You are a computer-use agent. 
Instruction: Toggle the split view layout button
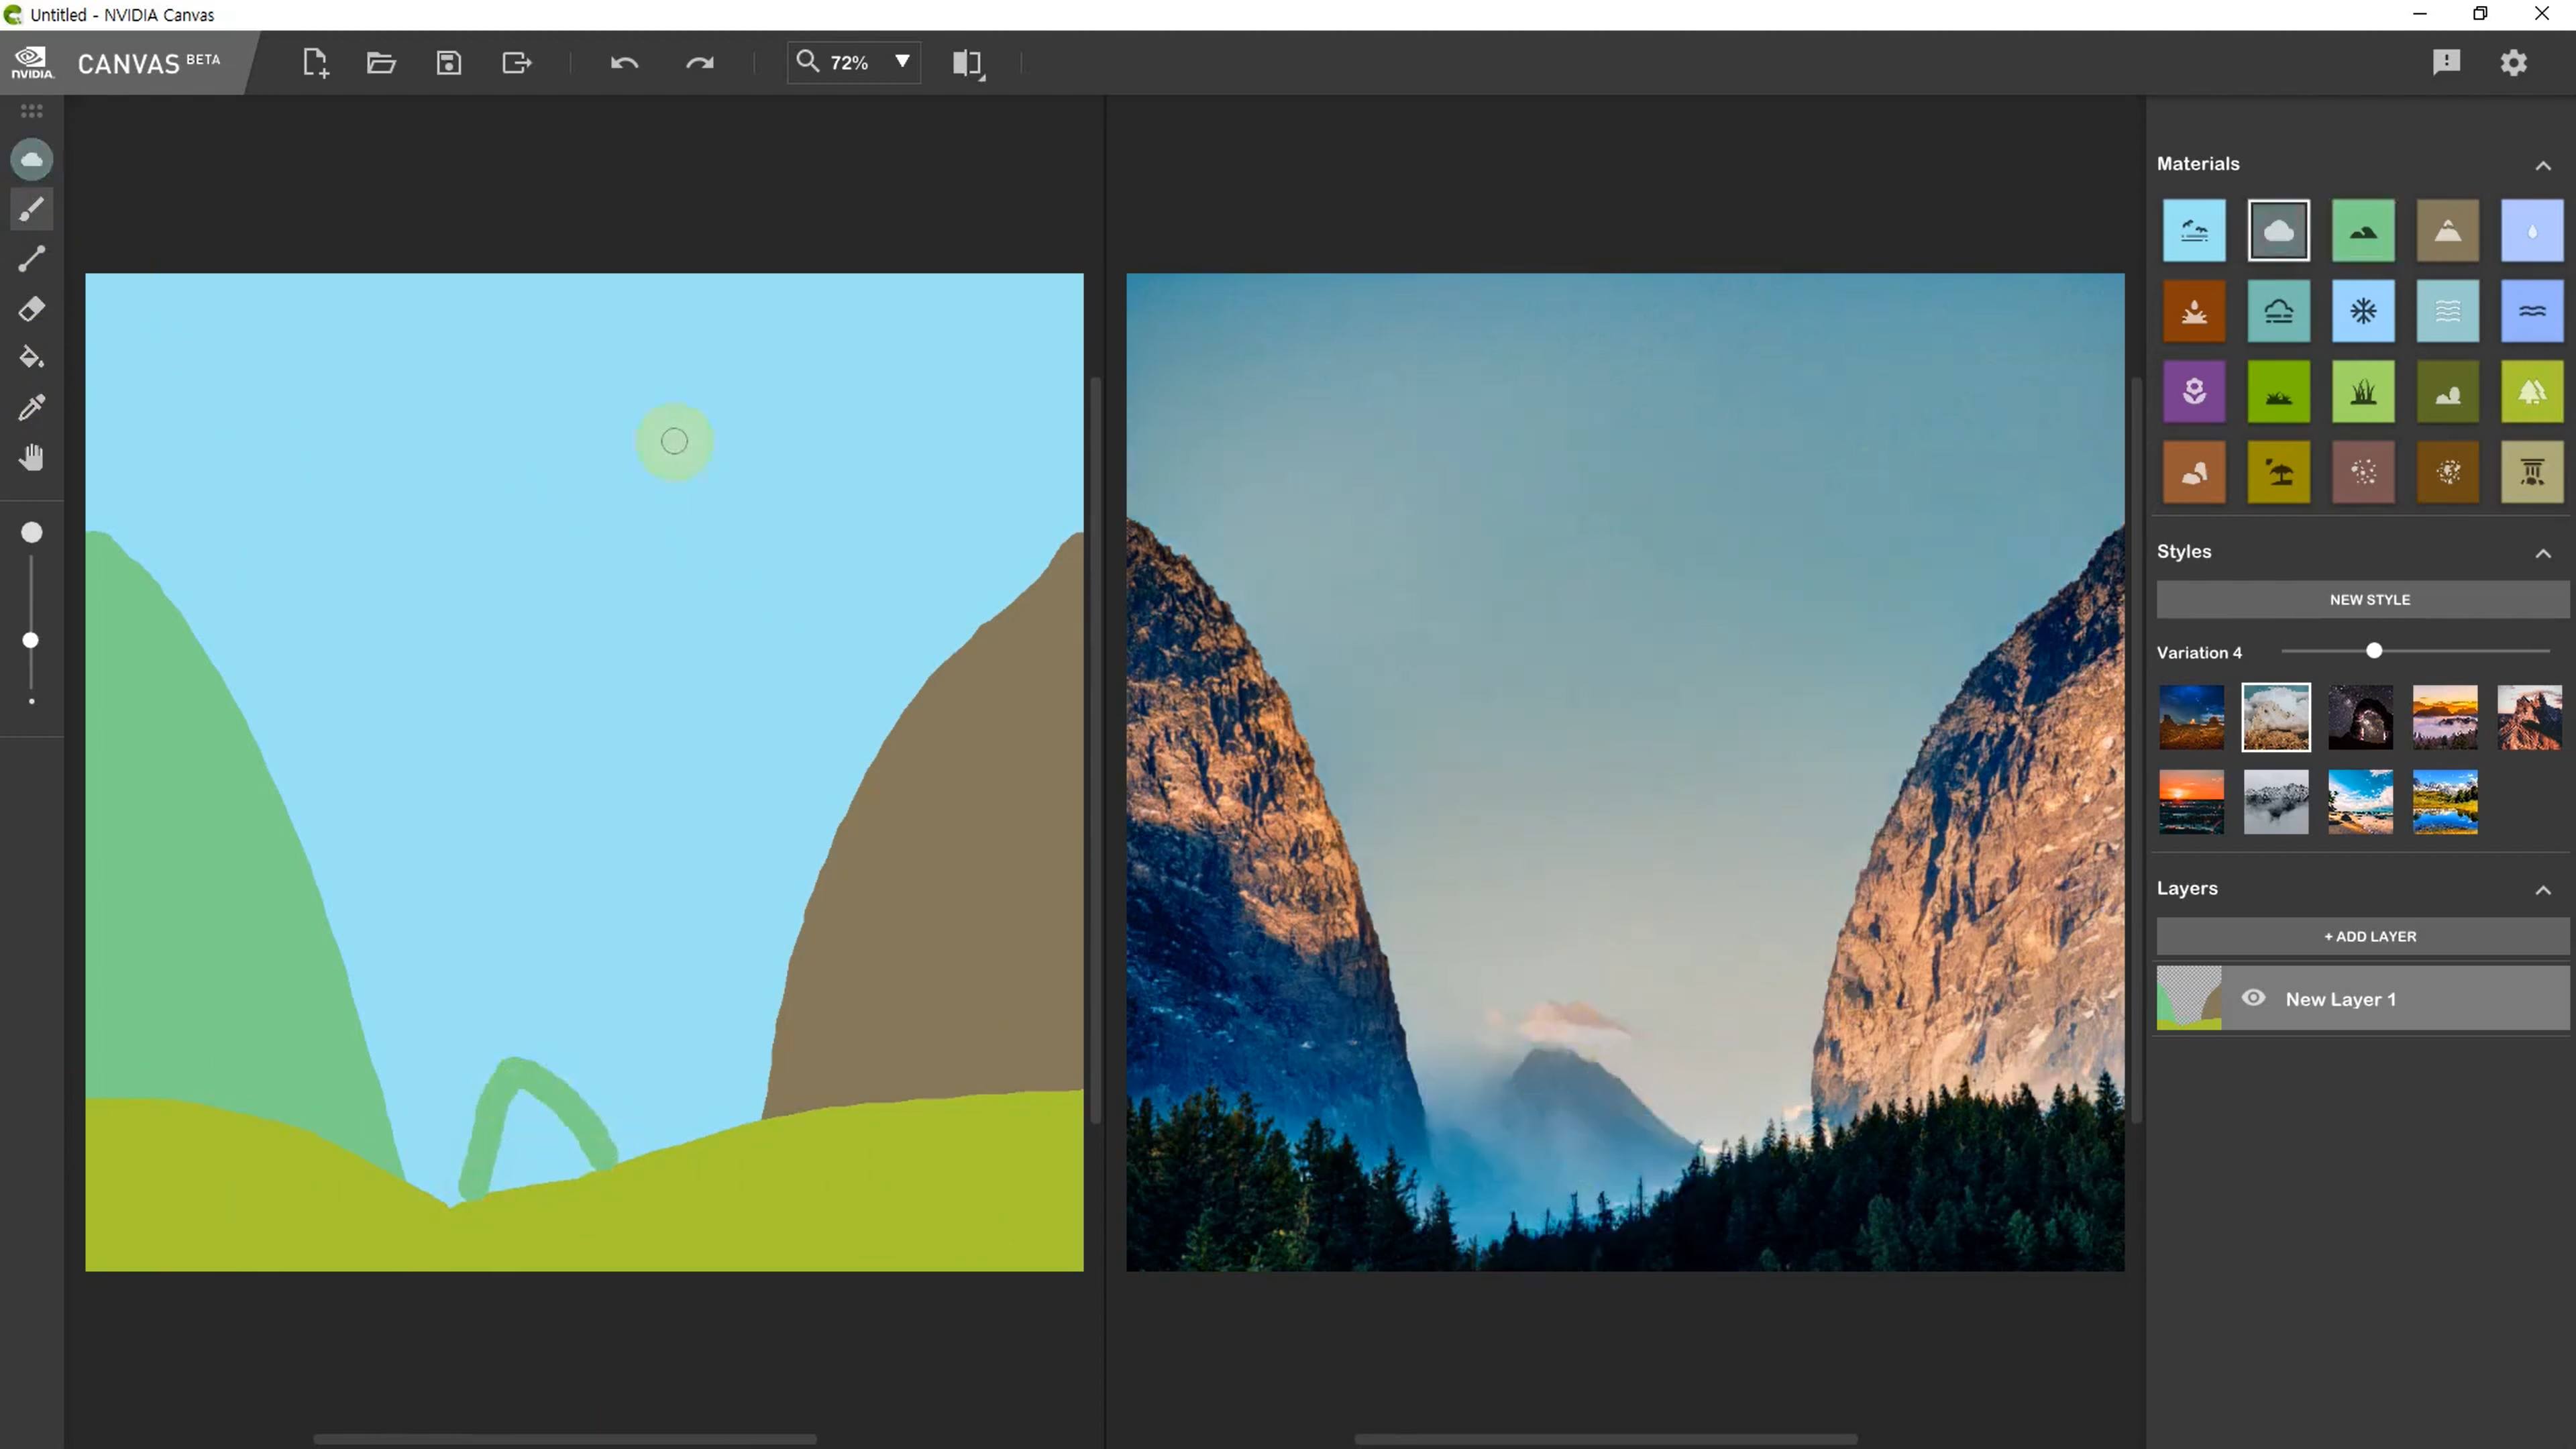pos(967,63)
